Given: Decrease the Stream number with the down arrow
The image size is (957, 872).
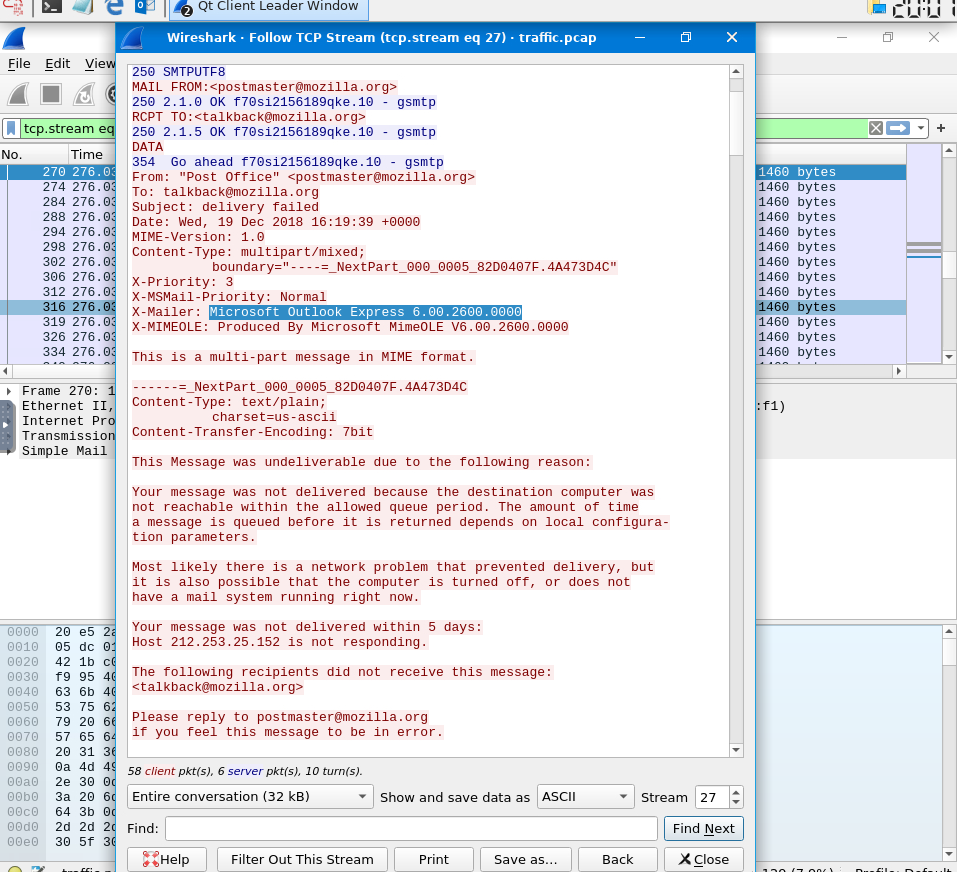Looking at the screenshot, I should (736, 802).
